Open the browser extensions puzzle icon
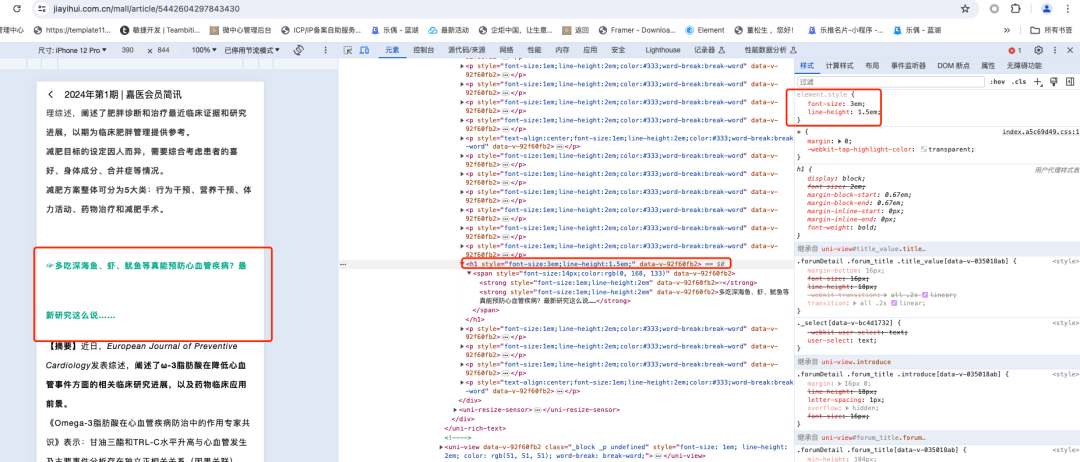Viewport: 1080px width, 462px height. point(1015,9)
